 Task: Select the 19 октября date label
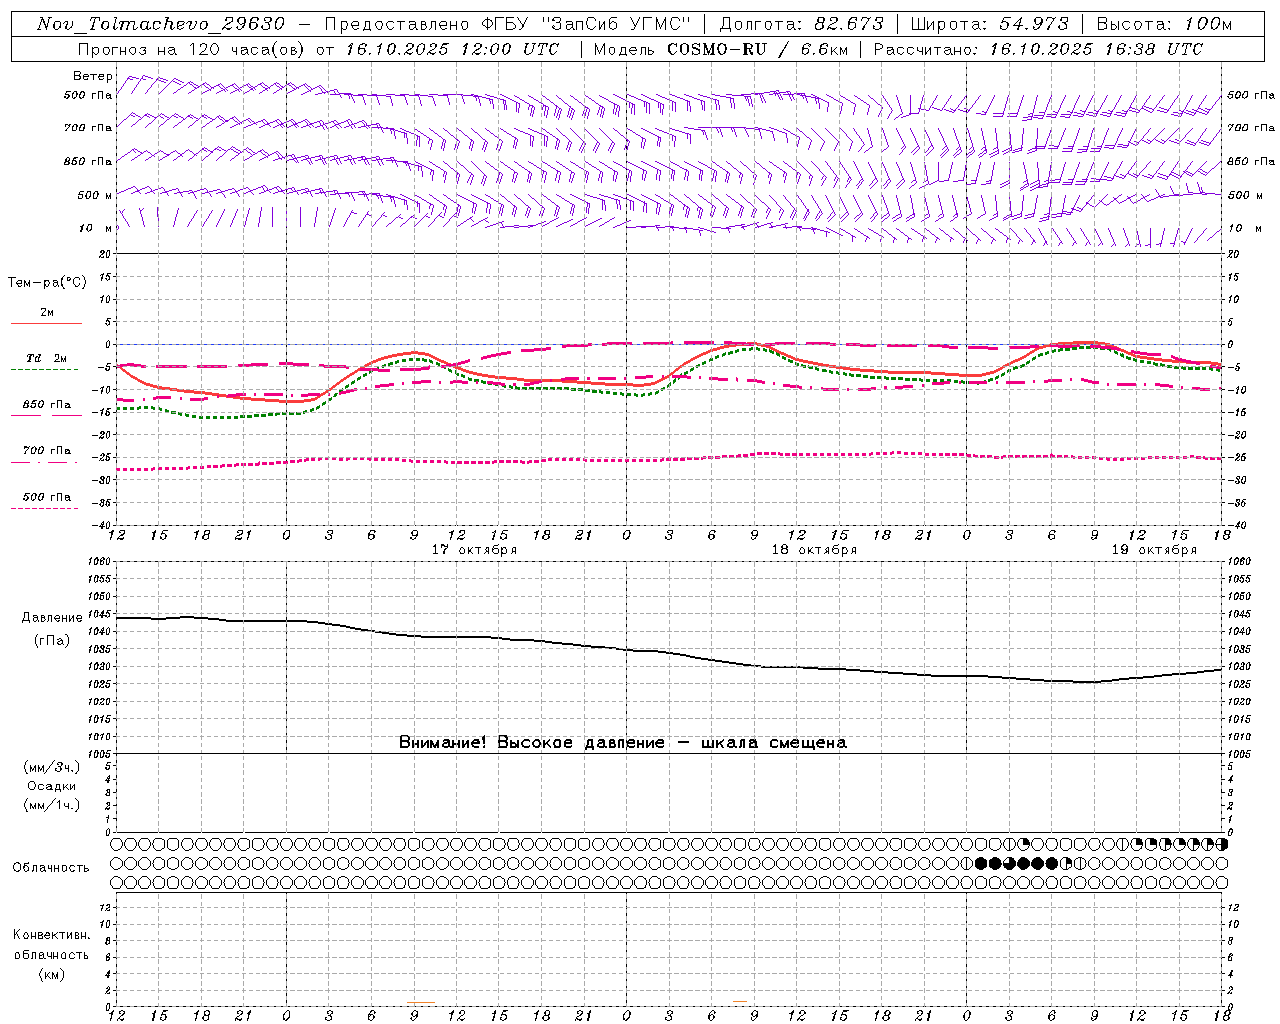tap(1154, 550)
